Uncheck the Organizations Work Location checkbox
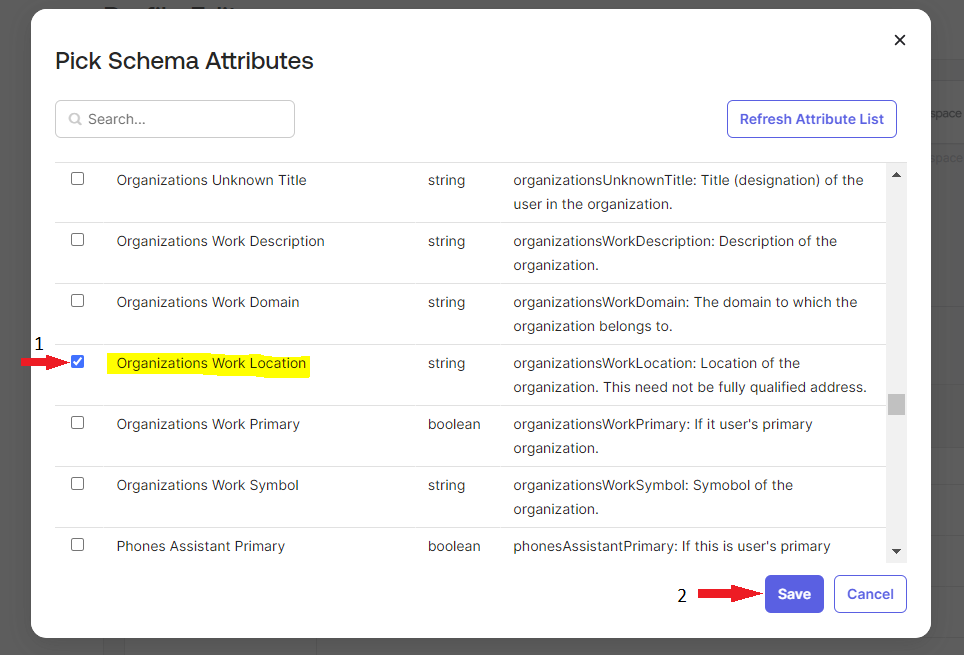The height and width of the screenshot is (655, 964). point(77,361)
